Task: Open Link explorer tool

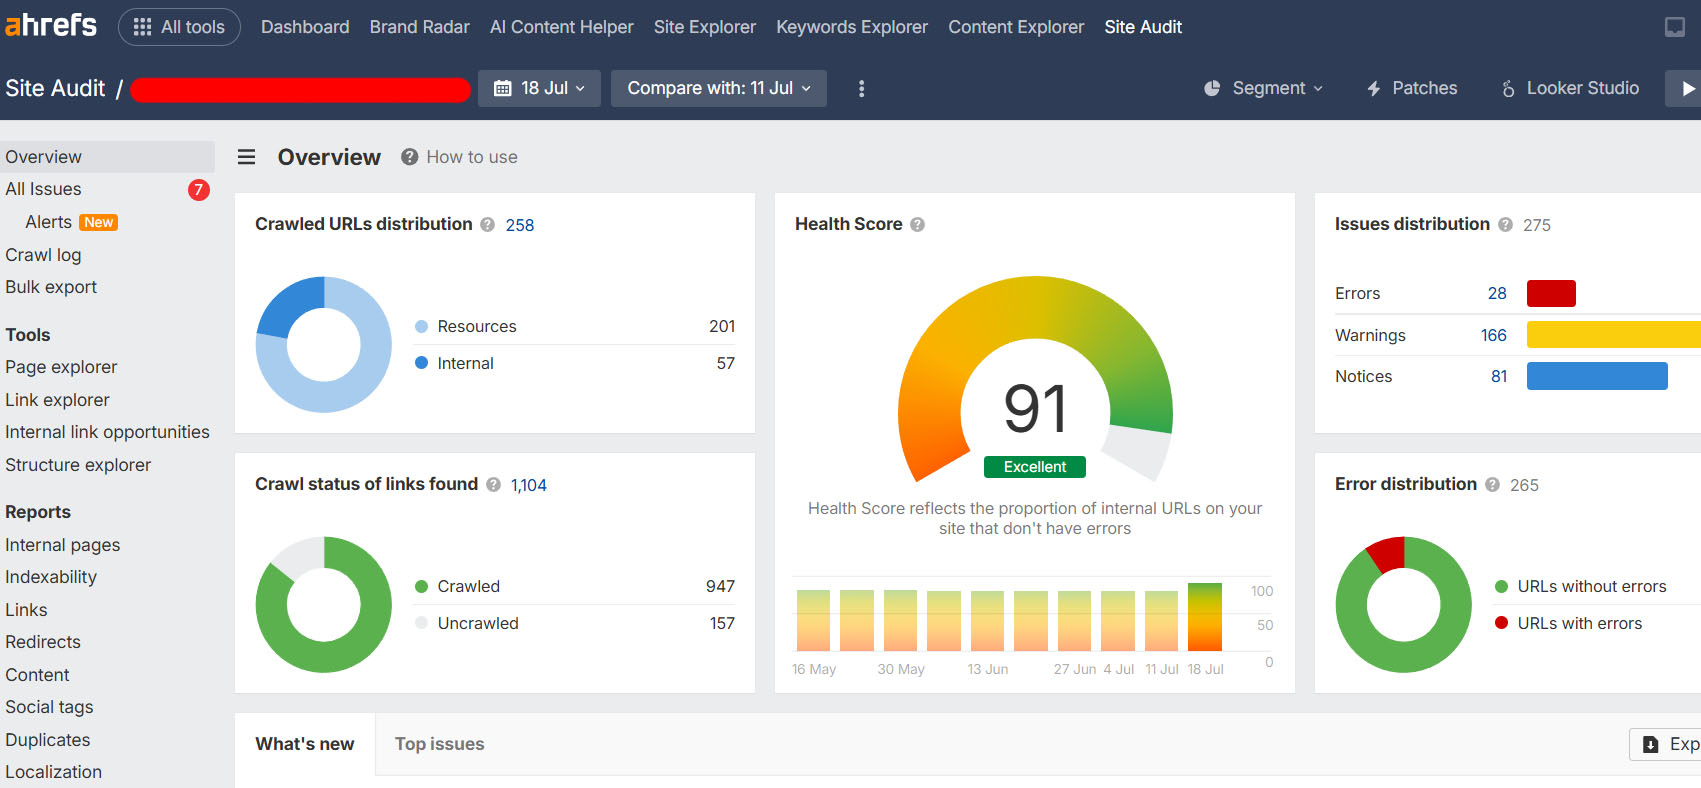Action: (x=57, y=400)
